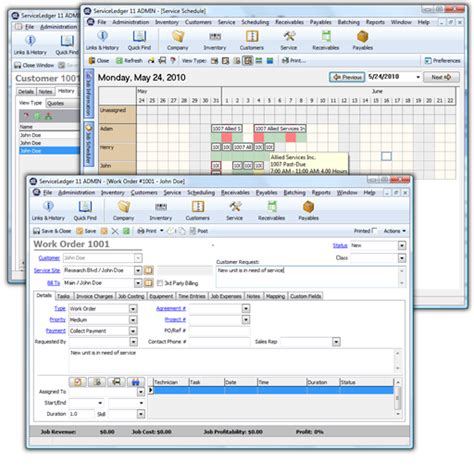Click the PO/Ref # input field

point(220,331)
